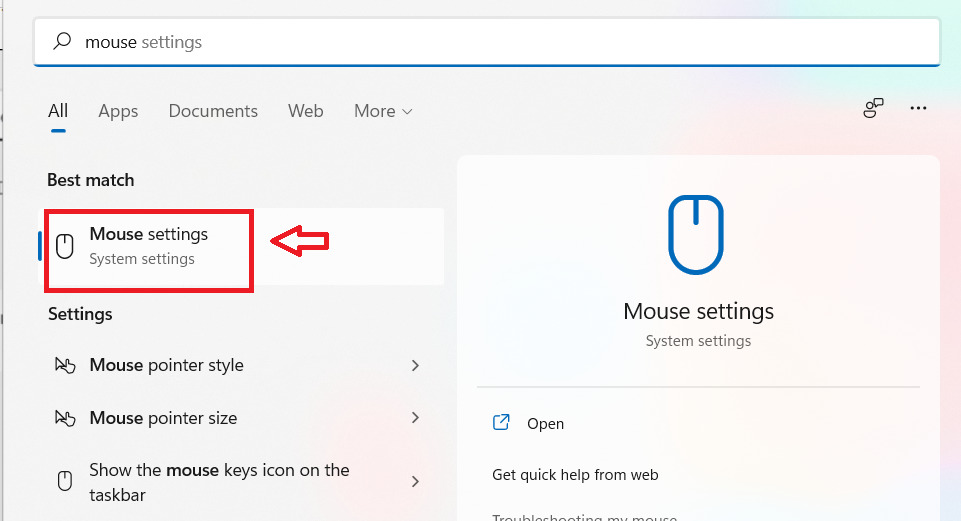Select the Web search tab
The image size is (961, 521).
pyautogui.click(x=306, y=111)
